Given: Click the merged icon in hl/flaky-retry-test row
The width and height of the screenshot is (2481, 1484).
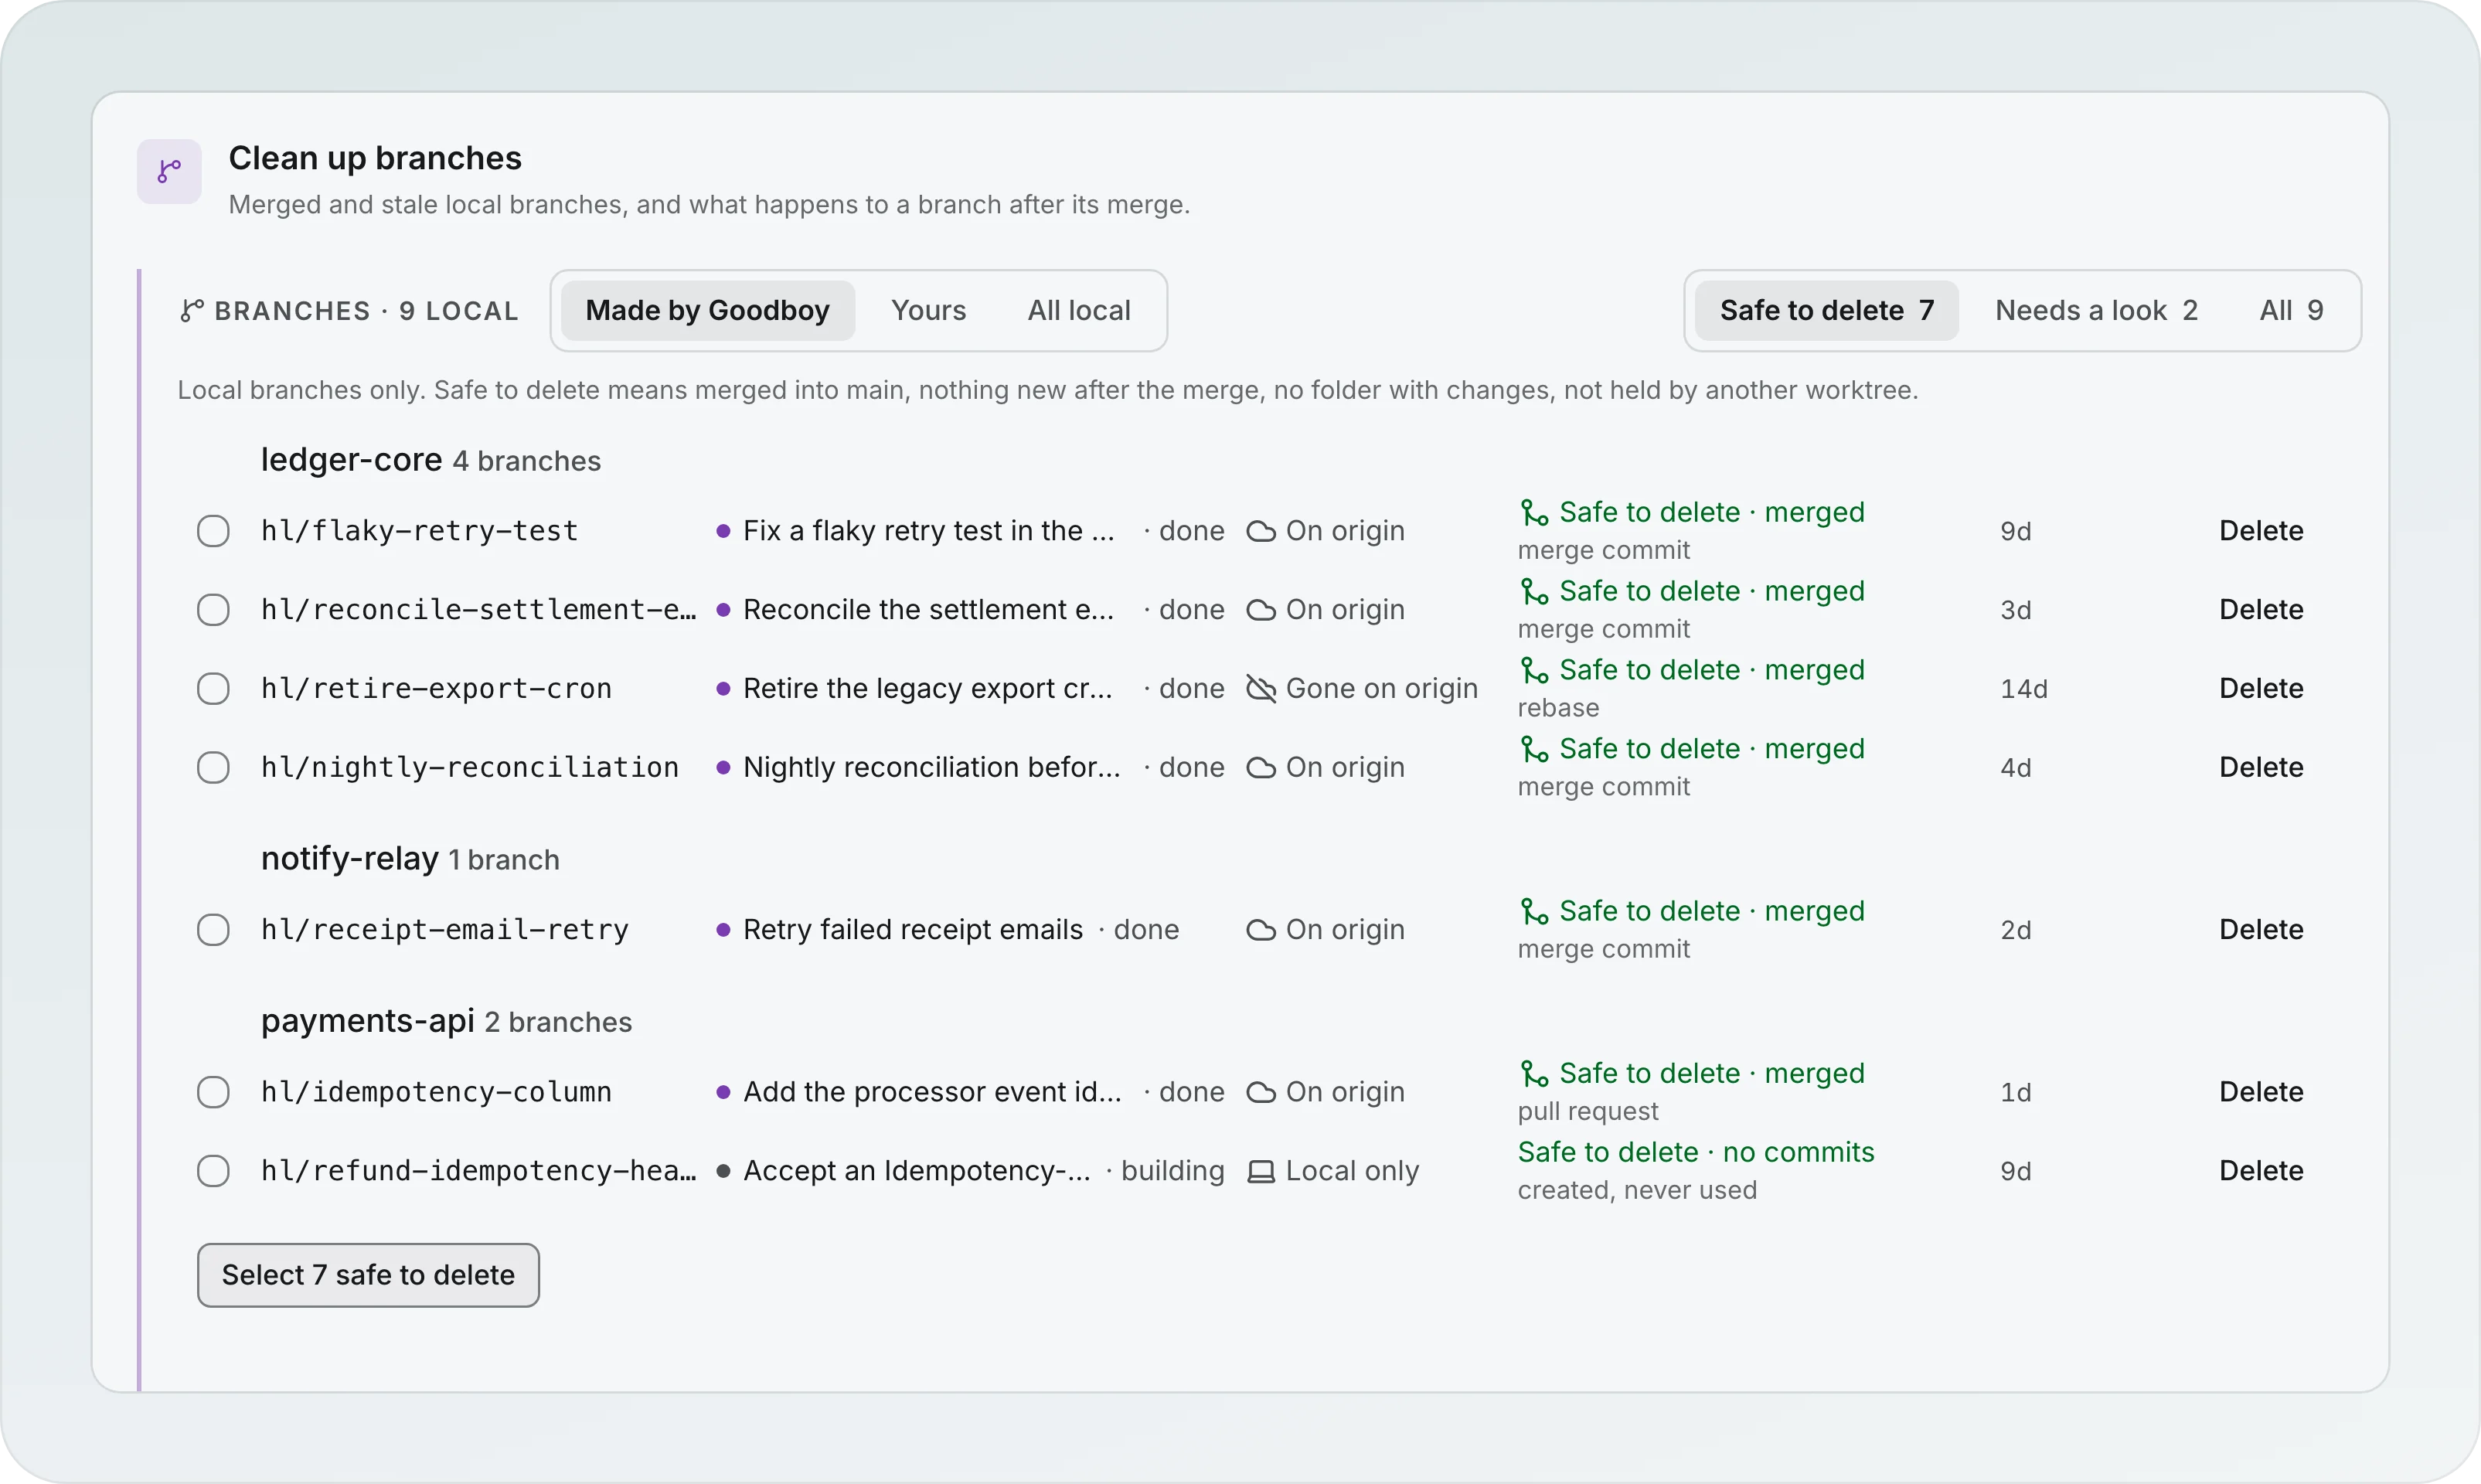Looking at the screenshot, I should 1534,512.
